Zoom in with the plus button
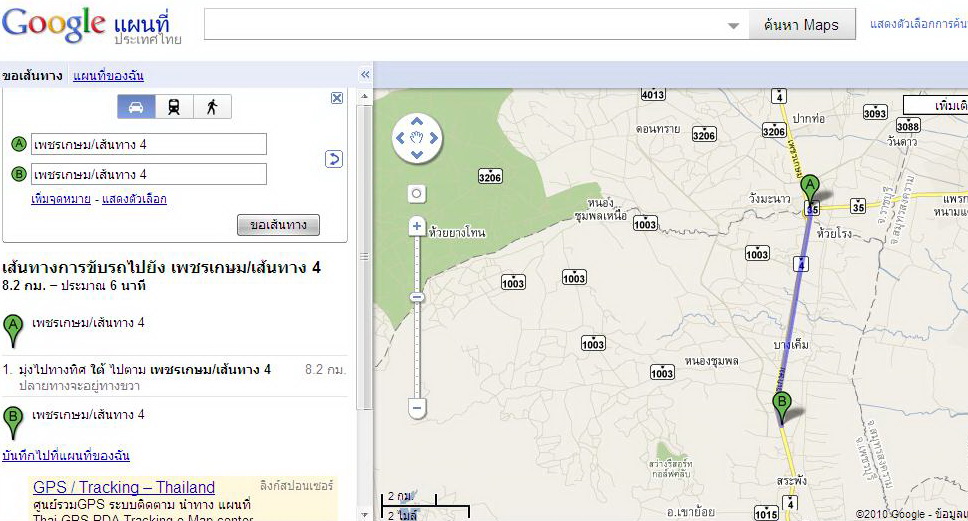The width and height of the screenshot is (968, 521). point(417,227)
